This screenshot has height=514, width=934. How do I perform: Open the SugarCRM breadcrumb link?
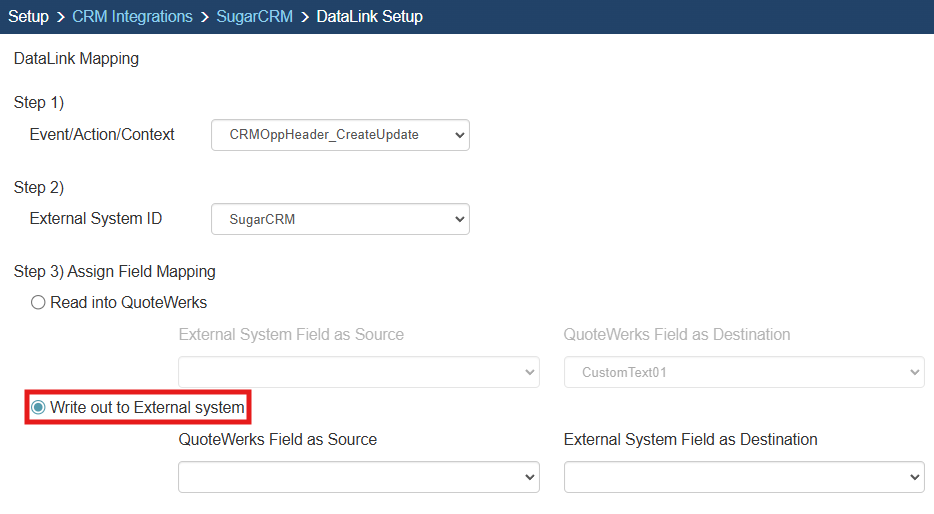pyautogui.click(x=254, y=17)
